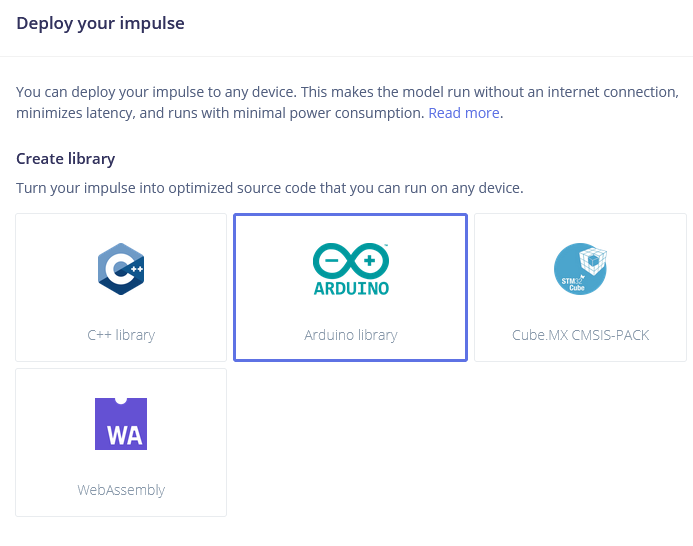The width and height of the screenshot is (693, 546).
Task: Select the 'Cube.MX CMSIS-PACK' label
Action: (580, 335)
